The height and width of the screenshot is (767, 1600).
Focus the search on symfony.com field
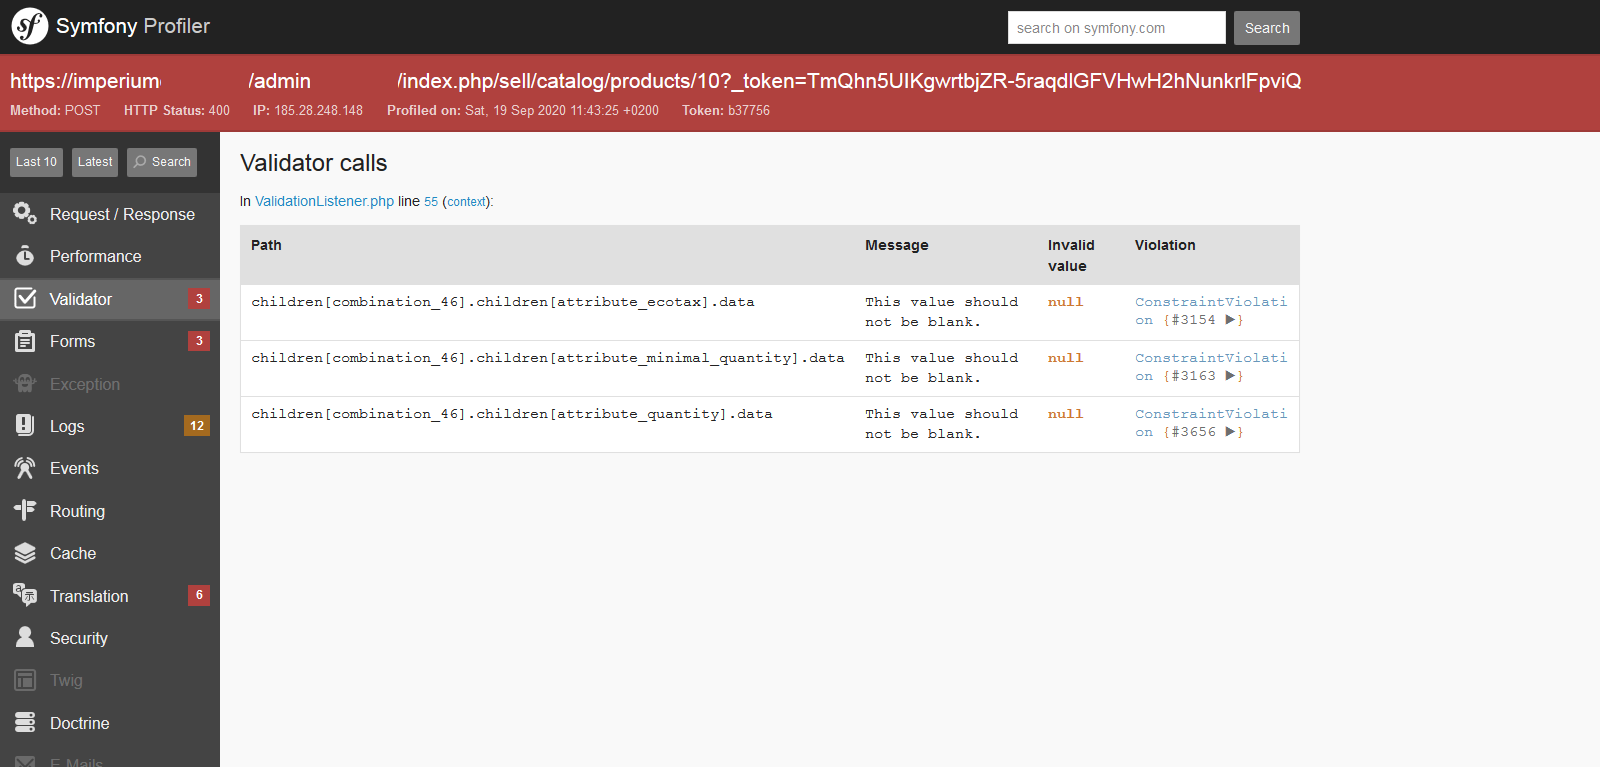click(1116, 28)
